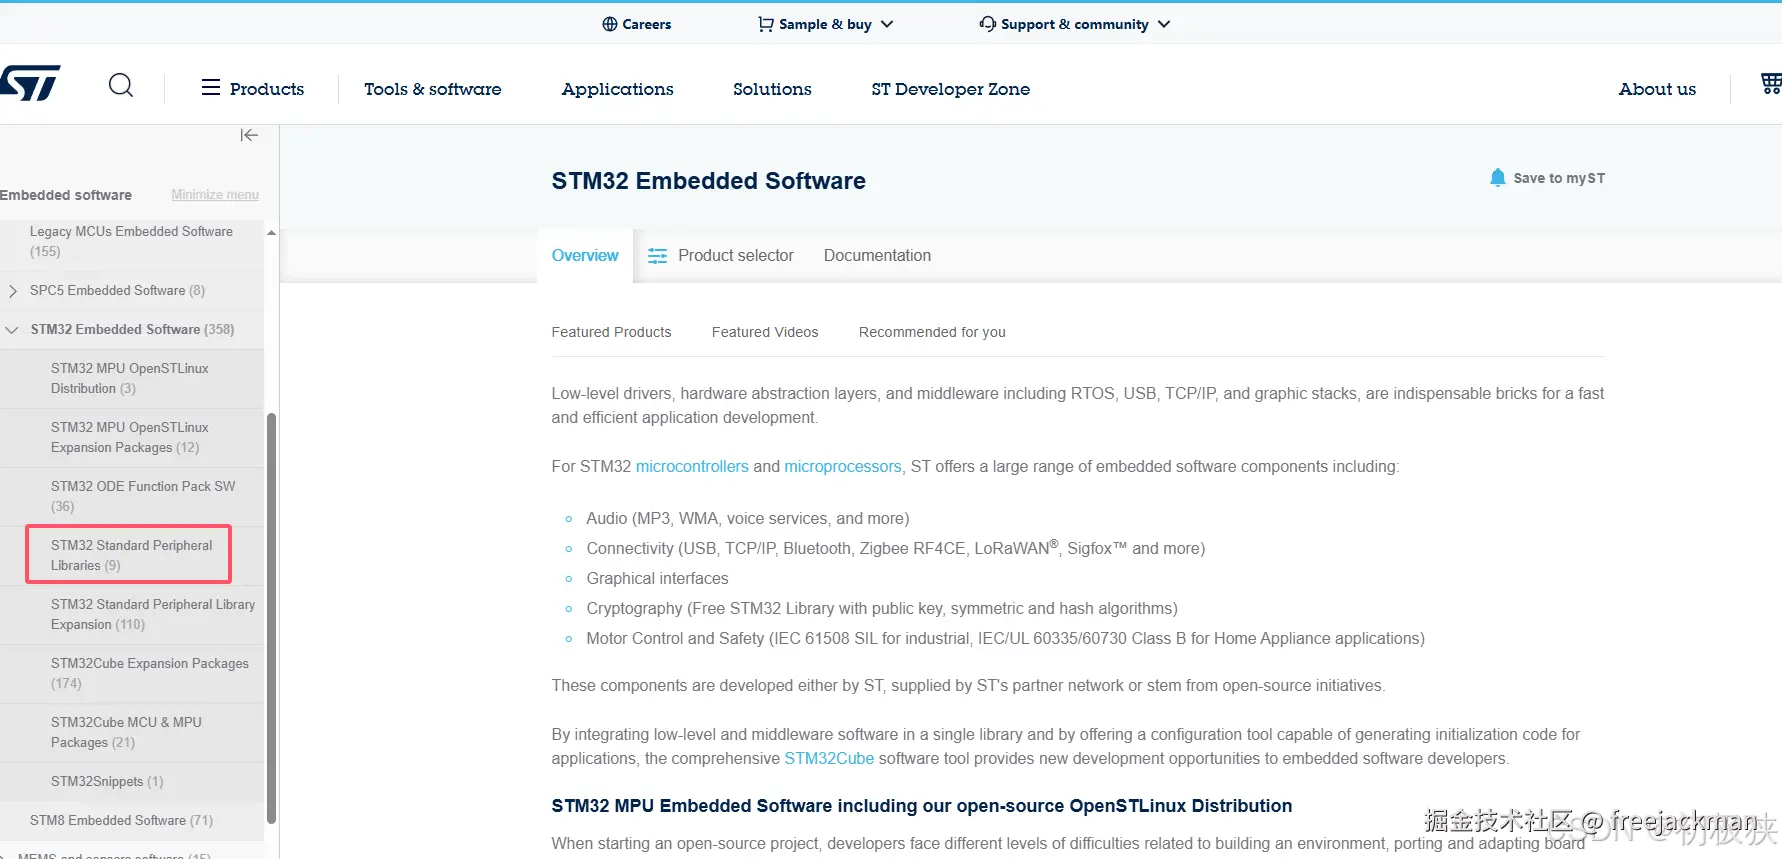Select the Featured Videos section
Viewport: 1782px width, 859px height.
[x=765, y=332]
